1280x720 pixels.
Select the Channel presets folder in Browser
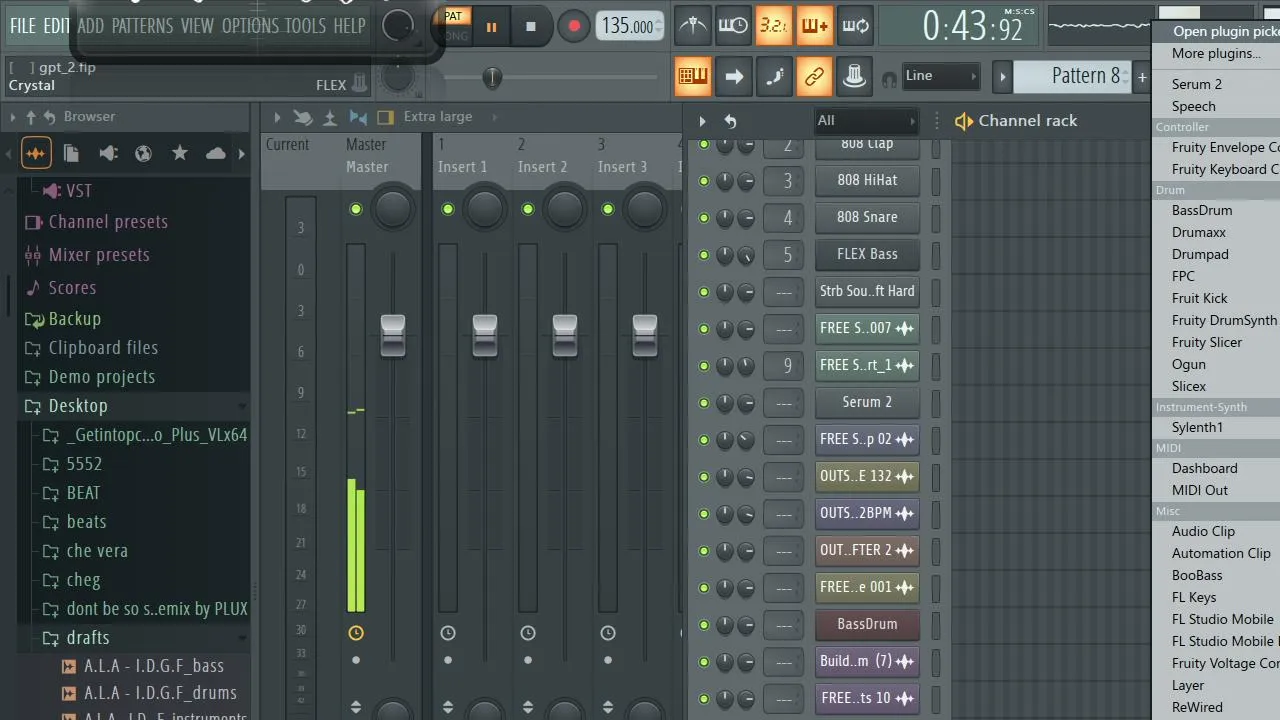pyautogui.click(x=108, y=223)
